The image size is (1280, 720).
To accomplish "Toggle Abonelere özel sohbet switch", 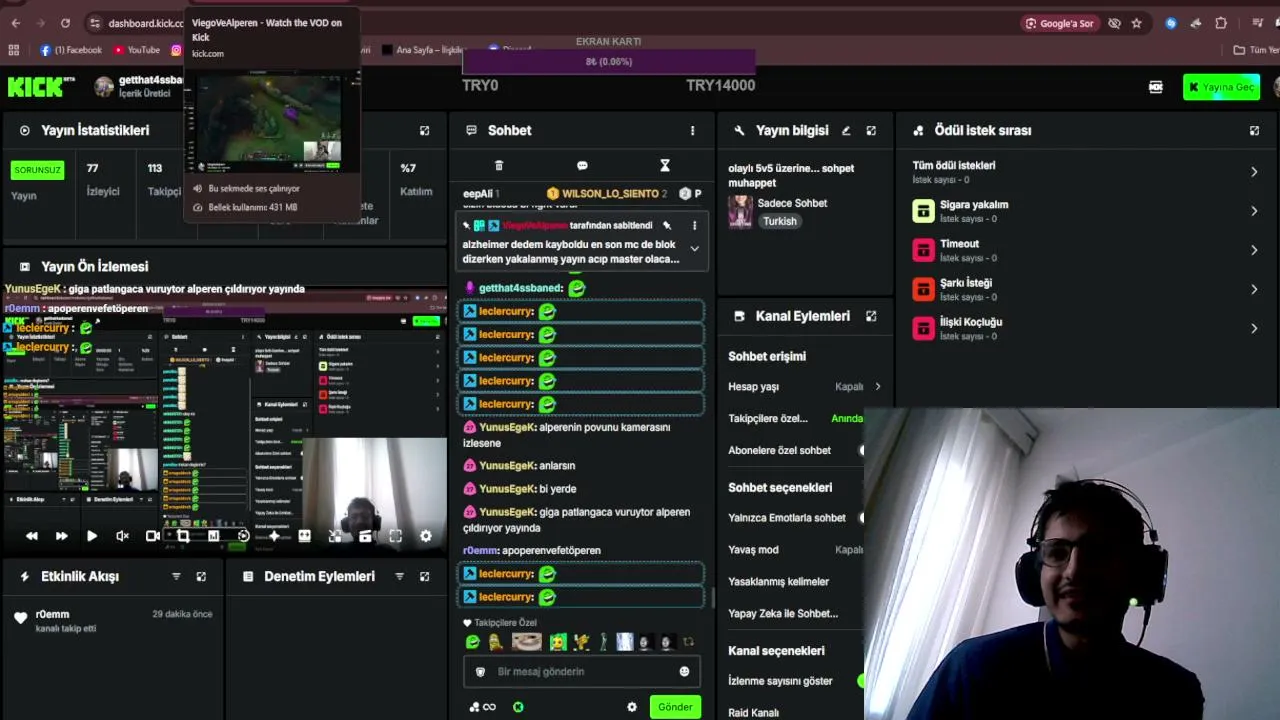I will pyautogui.click(x=861, y=450).
